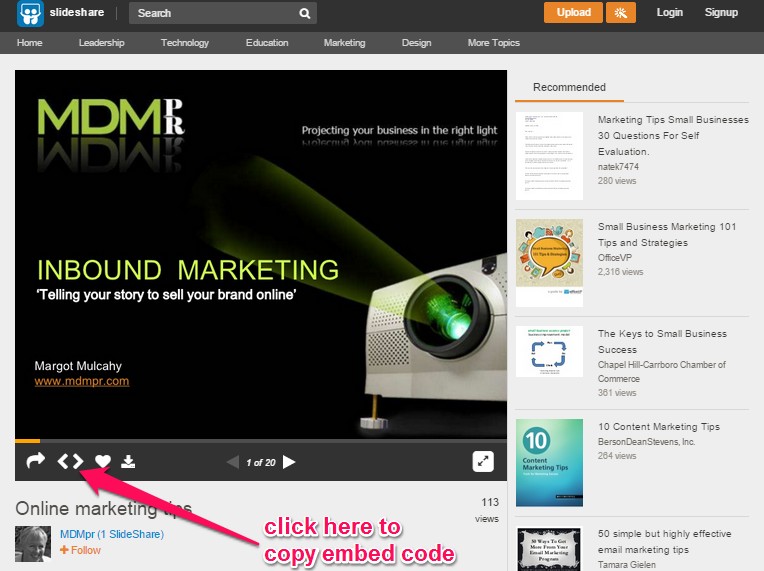
Task: Click in the Search input field
Action: click(x=223, y=13)
